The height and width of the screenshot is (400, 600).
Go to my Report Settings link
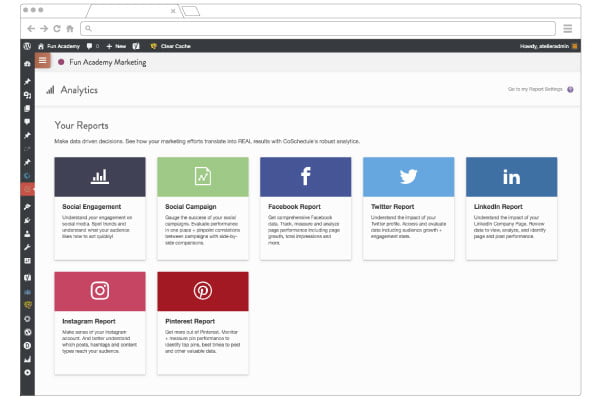(x=535, y=89)
